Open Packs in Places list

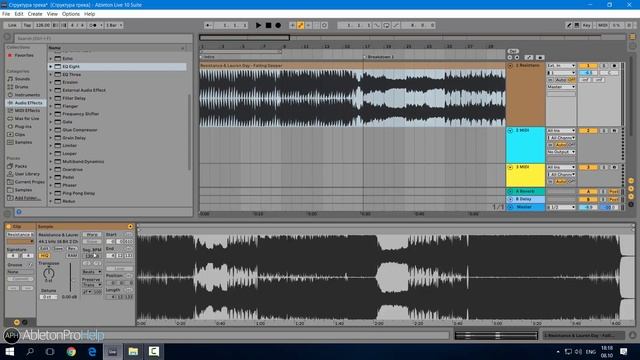tap(20, 166)
